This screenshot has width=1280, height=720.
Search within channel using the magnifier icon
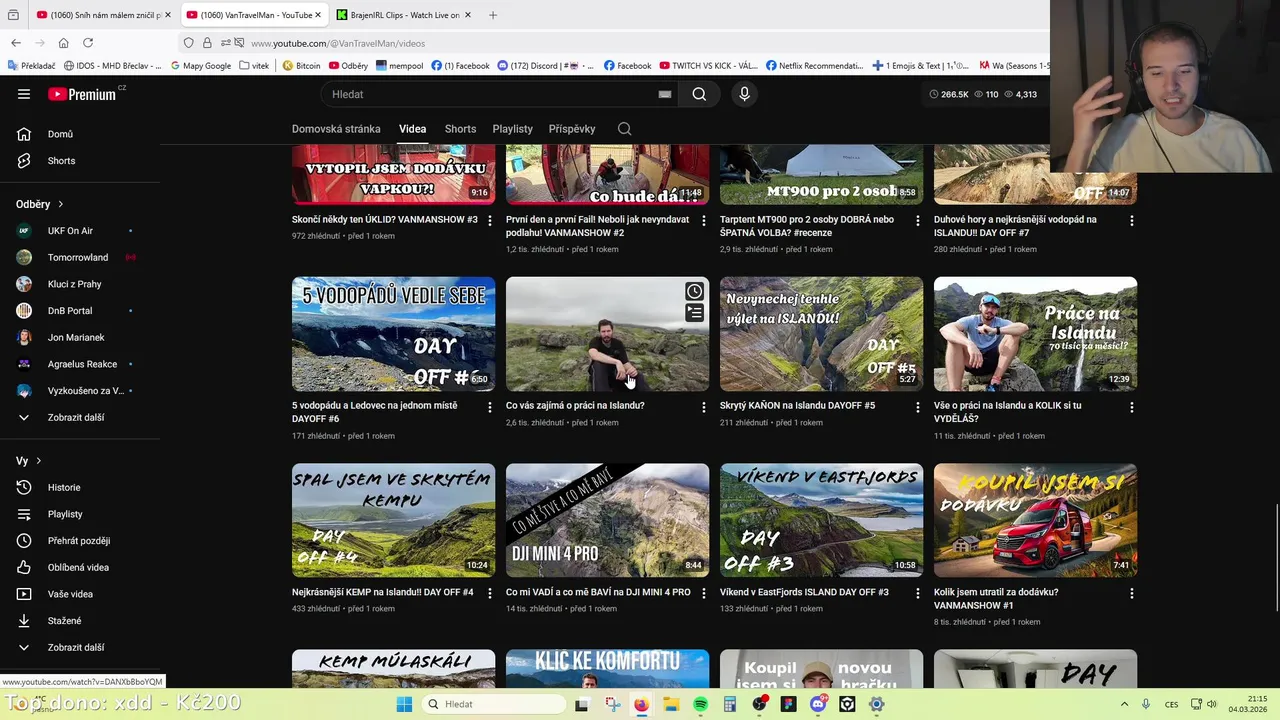625,129
